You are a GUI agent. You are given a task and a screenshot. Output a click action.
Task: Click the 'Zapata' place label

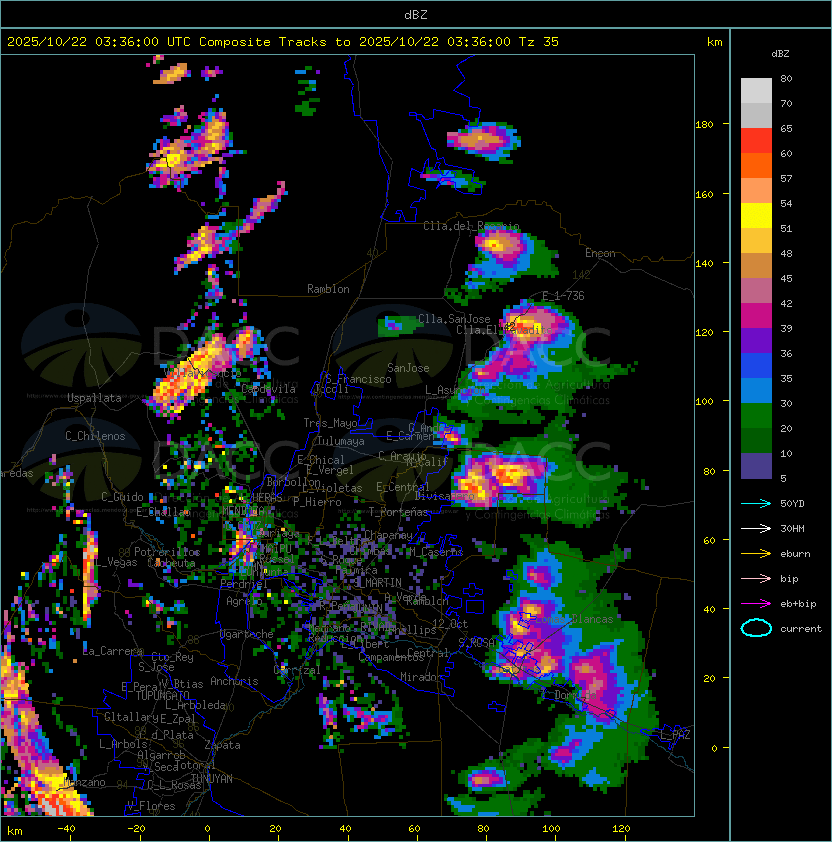pos(222,745)
